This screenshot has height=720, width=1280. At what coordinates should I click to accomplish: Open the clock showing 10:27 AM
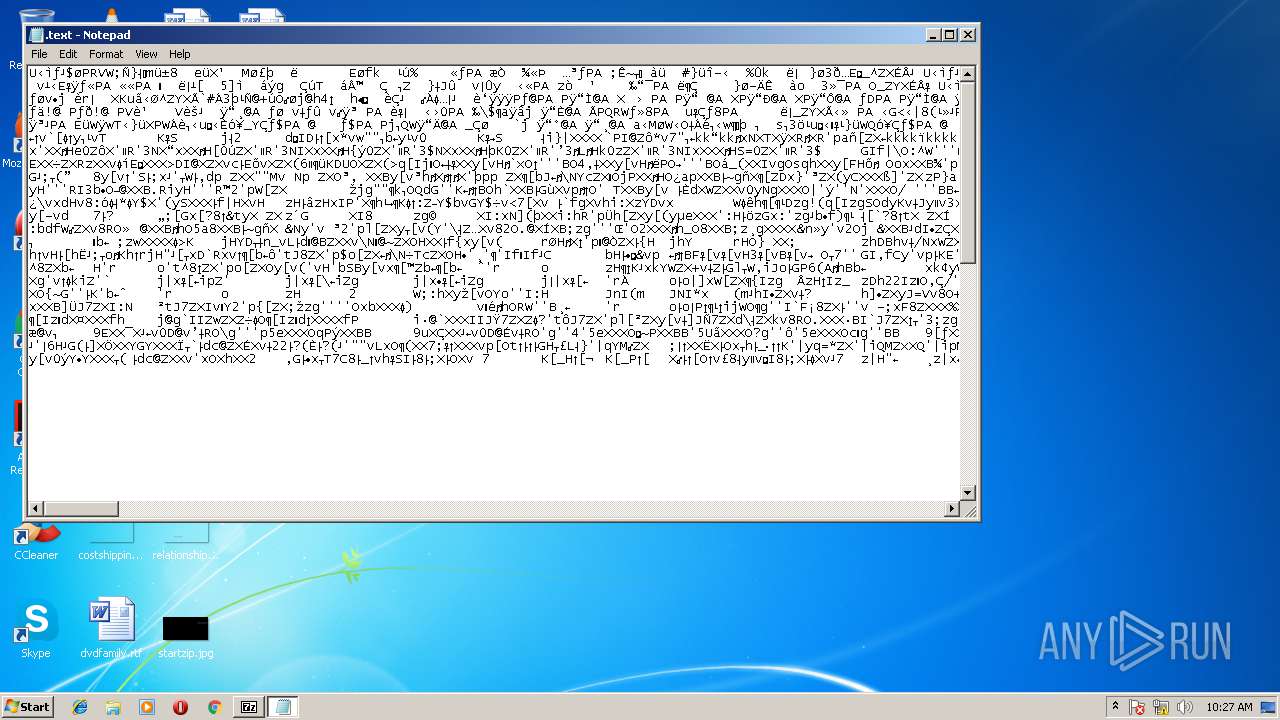click(x=1229, y=707)
